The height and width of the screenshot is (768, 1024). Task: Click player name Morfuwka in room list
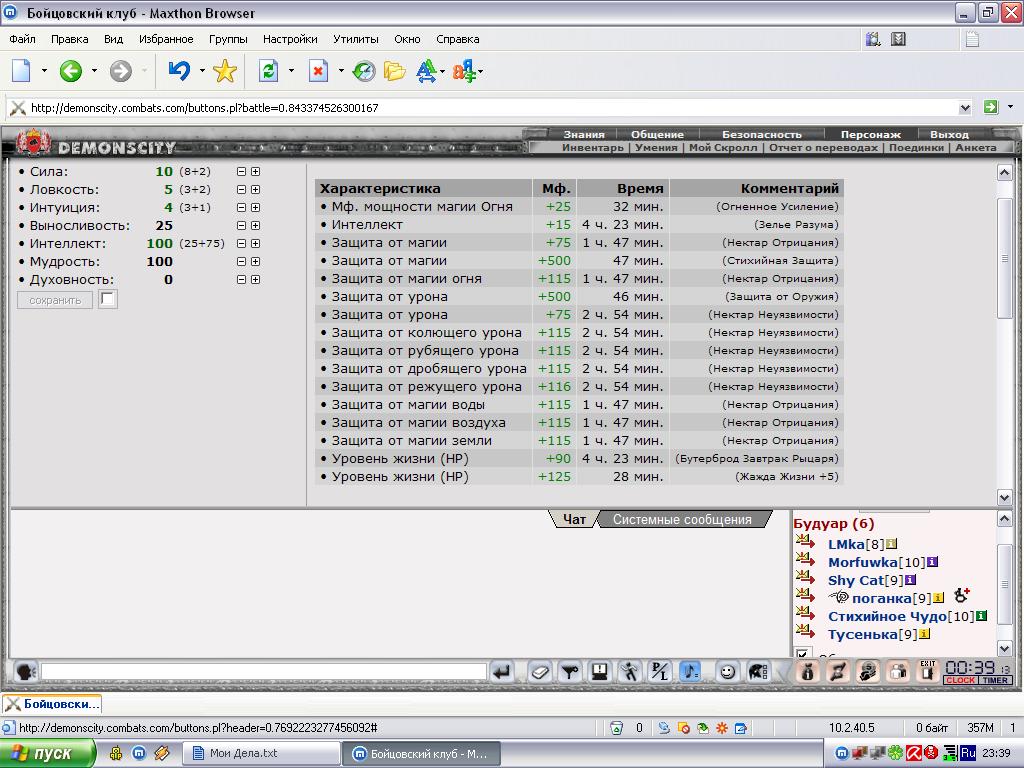[x=862, y=562]
